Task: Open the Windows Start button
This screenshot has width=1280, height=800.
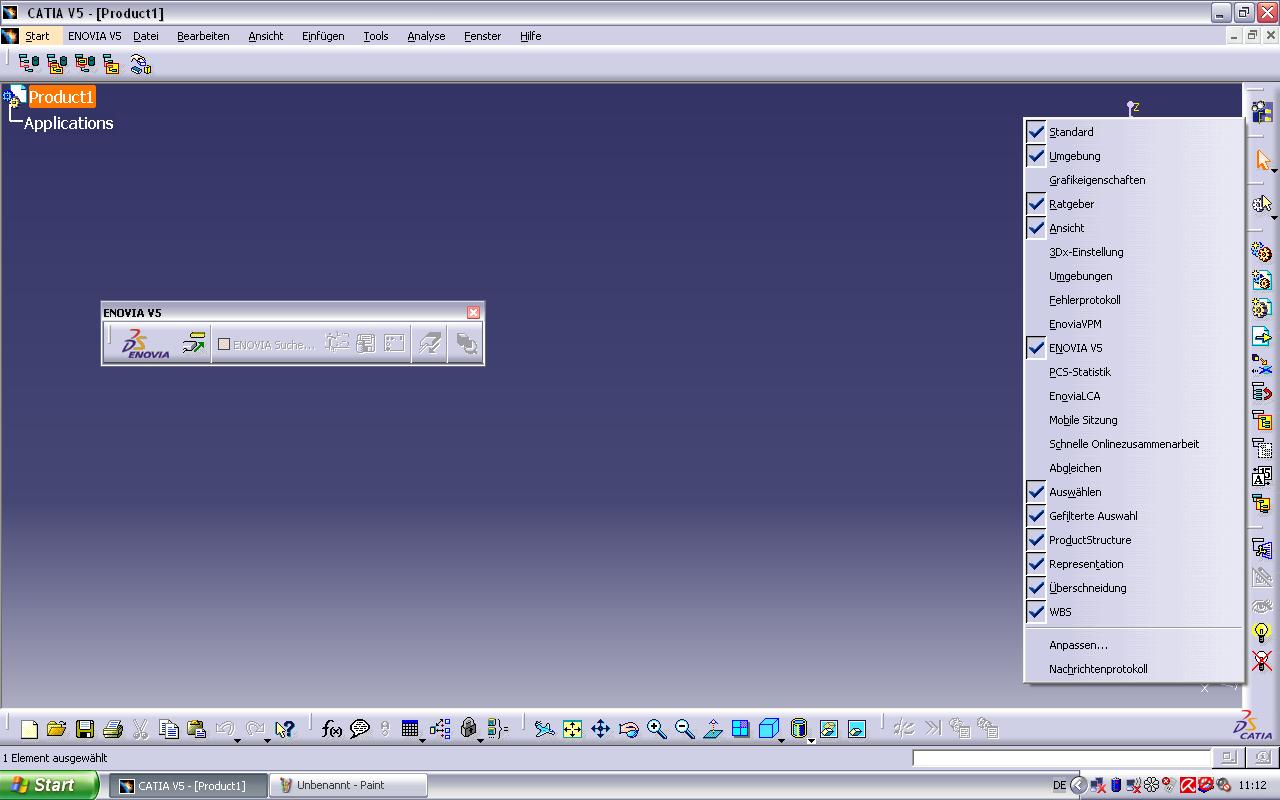Action: pos(48,785)
